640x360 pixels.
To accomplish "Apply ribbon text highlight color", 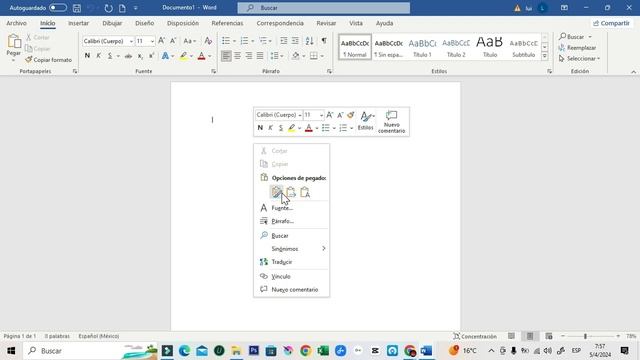I will pyautogui.click(x=184, y=56).
